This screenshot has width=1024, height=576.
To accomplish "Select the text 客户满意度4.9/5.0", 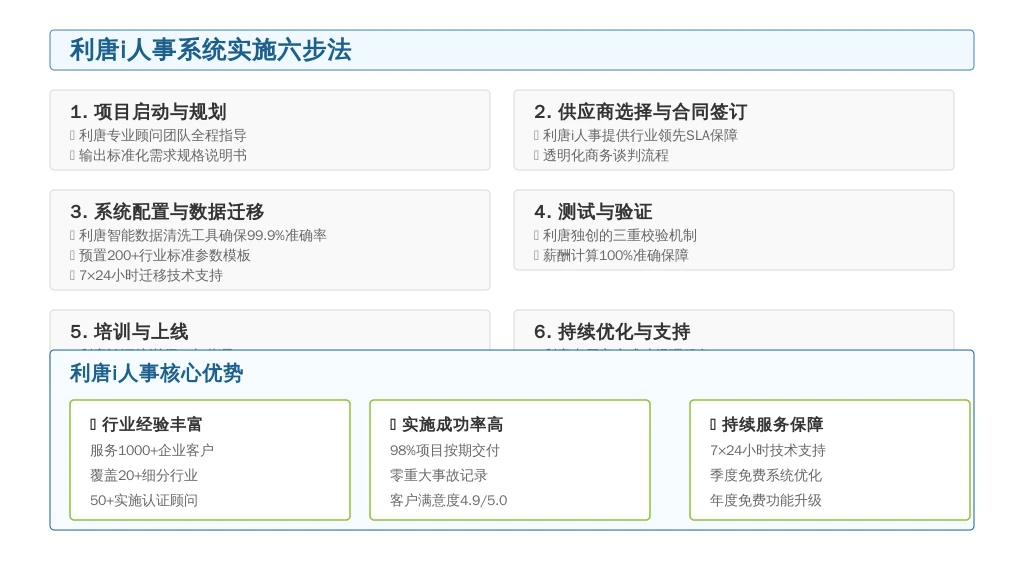I will 448,501.
